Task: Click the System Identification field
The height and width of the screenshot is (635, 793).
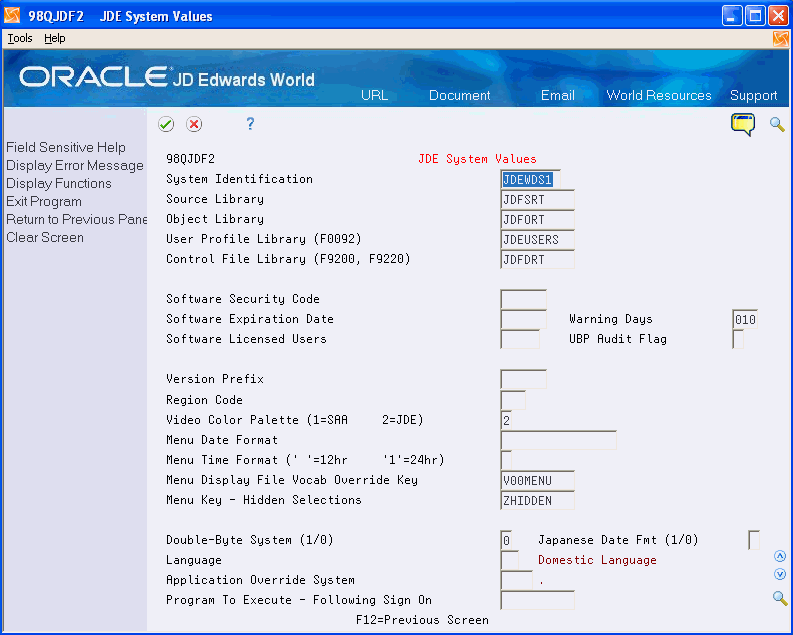Action: tap(531, 179)
